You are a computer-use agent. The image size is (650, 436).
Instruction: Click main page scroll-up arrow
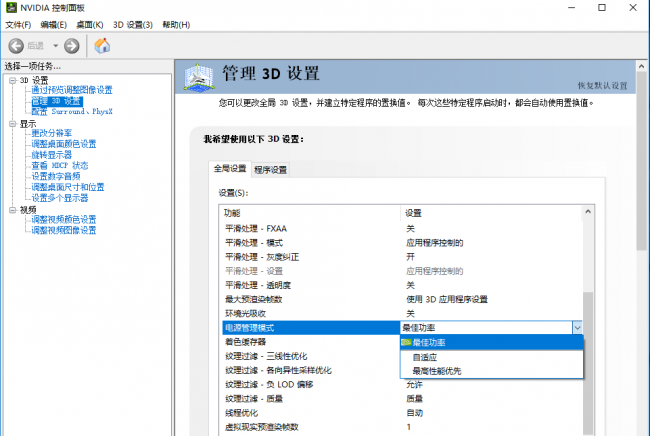(641, 66)
